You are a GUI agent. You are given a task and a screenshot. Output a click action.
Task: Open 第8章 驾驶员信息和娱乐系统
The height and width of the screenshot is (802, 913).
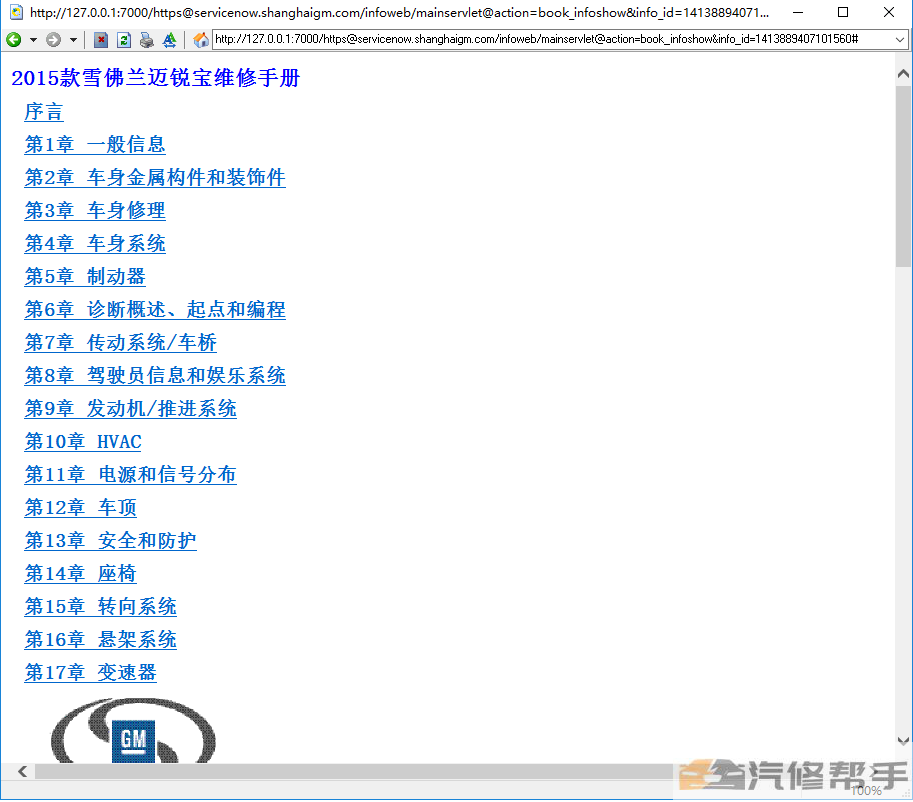pyautogui.click(x=155, y=376)
